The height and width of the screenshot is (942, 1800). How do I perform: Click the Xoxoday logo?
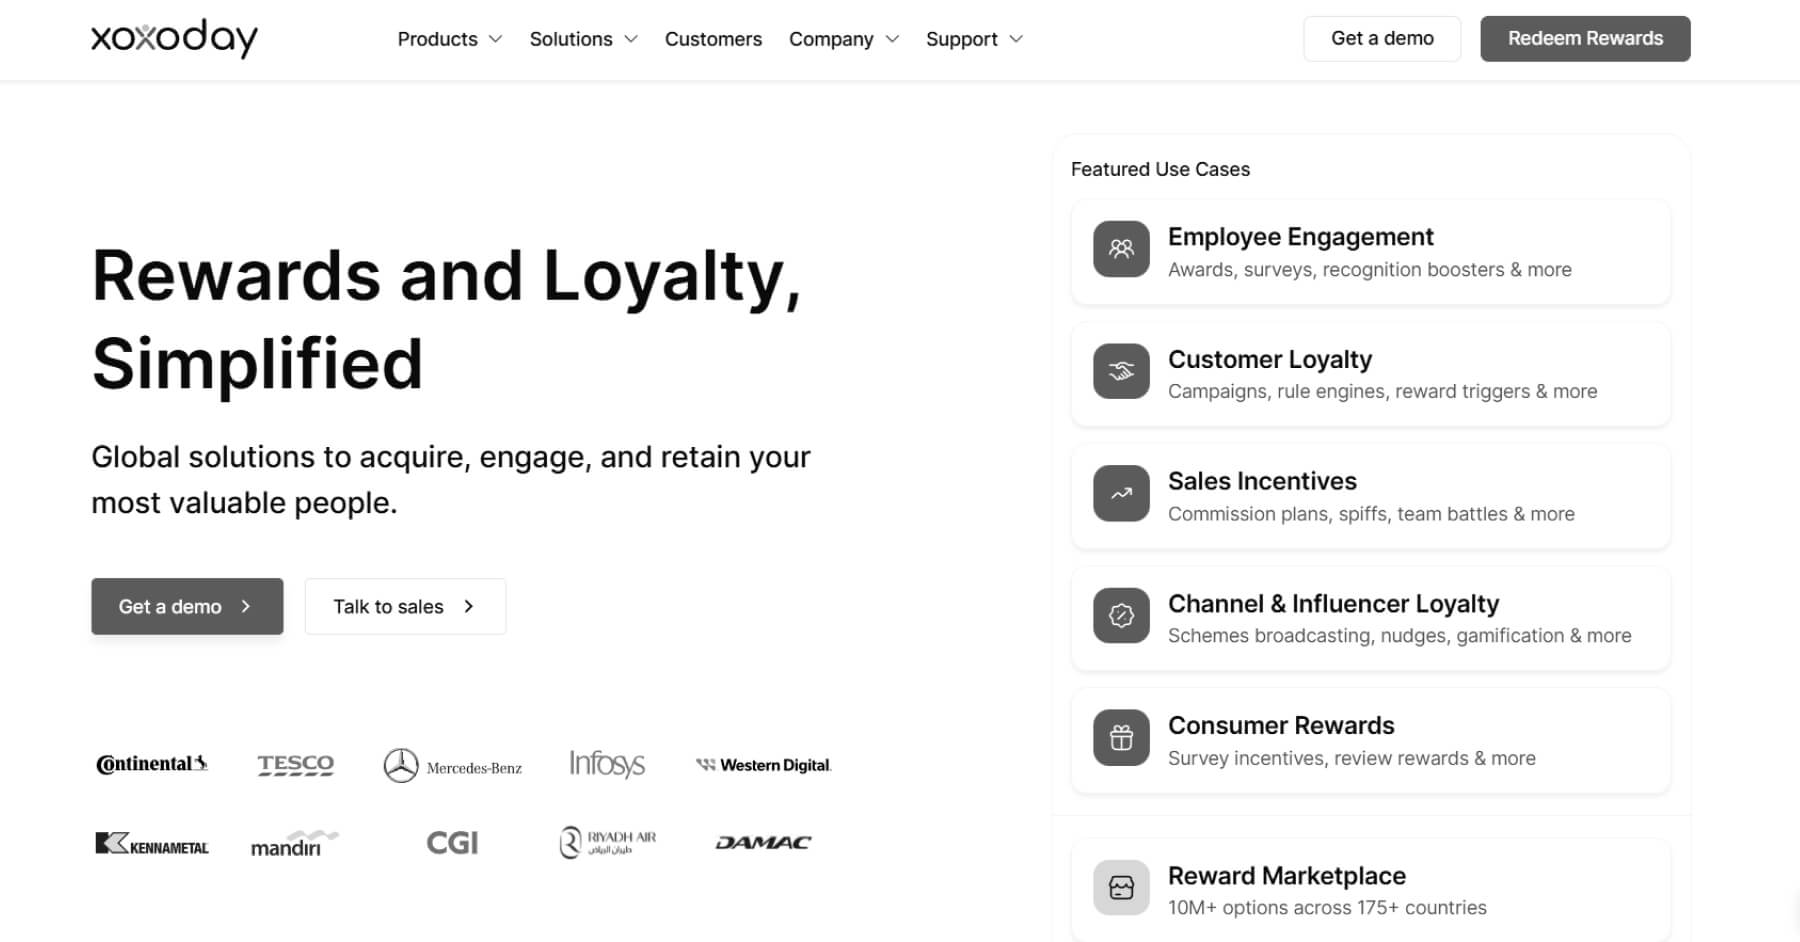click(x=174, y=38)
